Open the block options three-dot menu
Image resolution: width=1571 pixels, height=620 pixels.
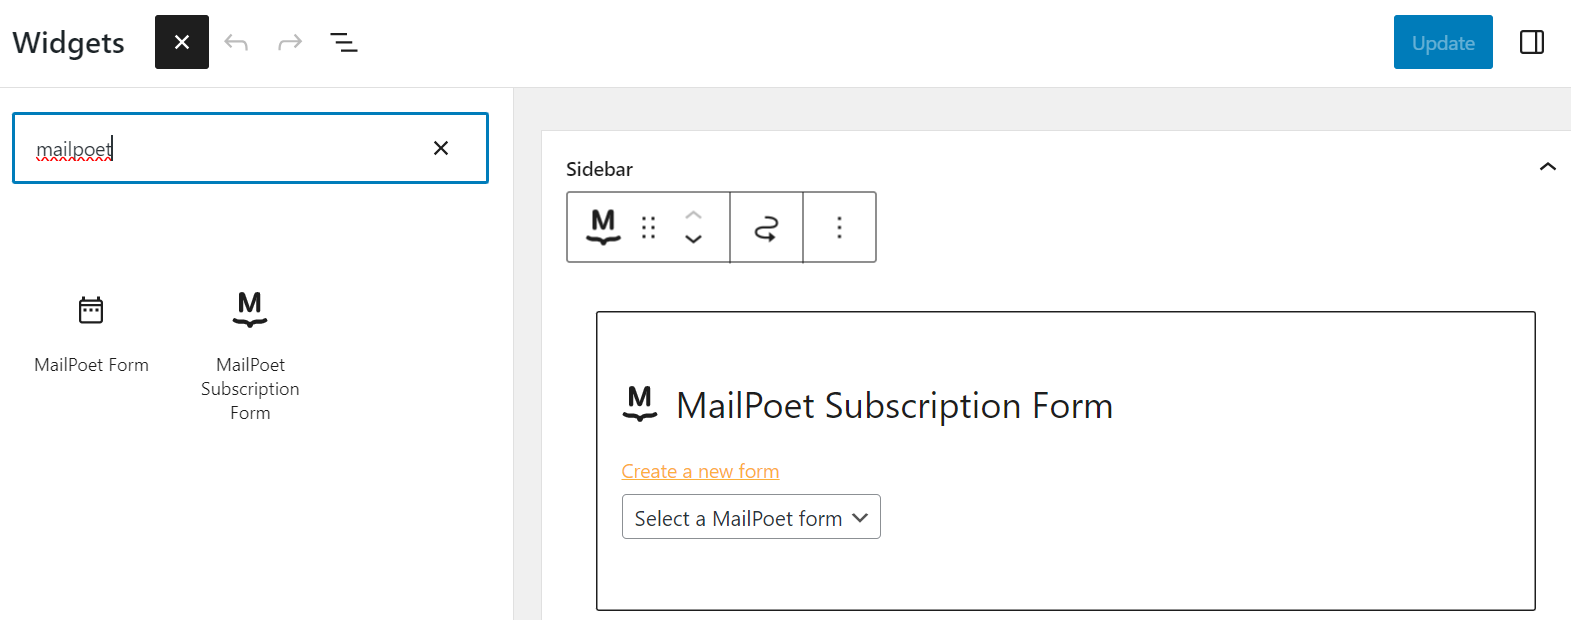839,227
